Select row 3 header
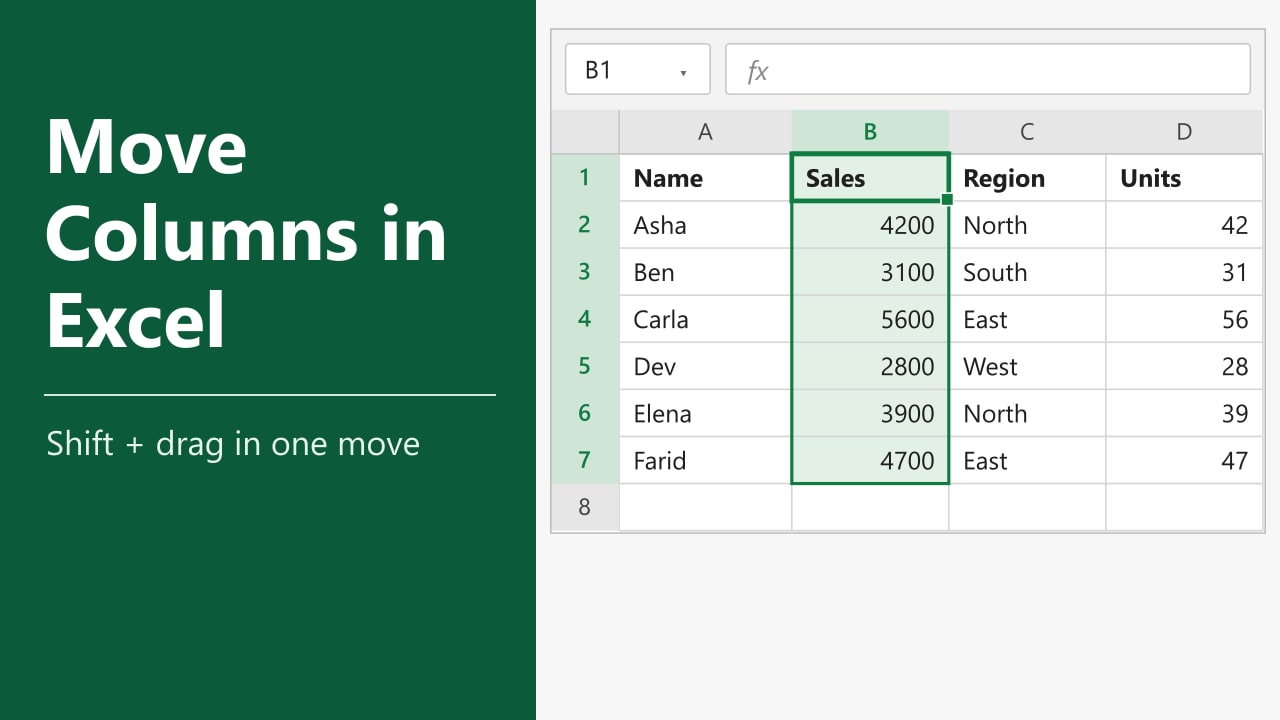Screen dimensions: 1280x720 coord(585,272)
